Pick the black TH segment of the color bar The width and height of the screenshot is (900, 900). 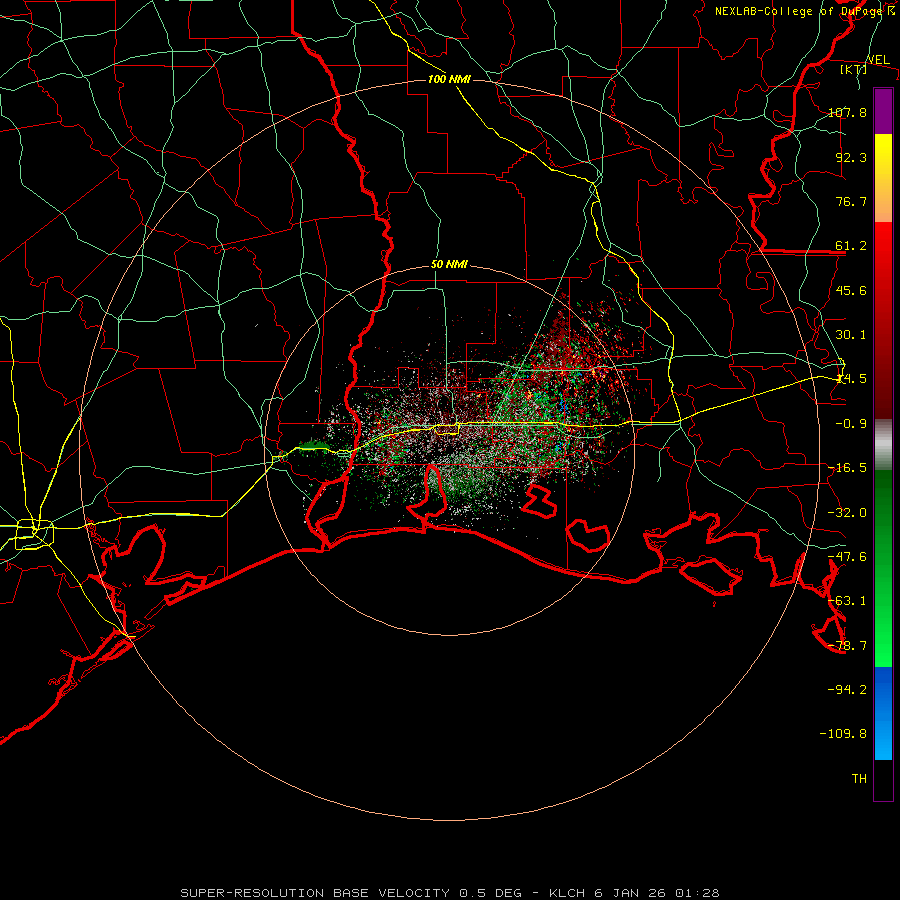[x=883, y=779]
